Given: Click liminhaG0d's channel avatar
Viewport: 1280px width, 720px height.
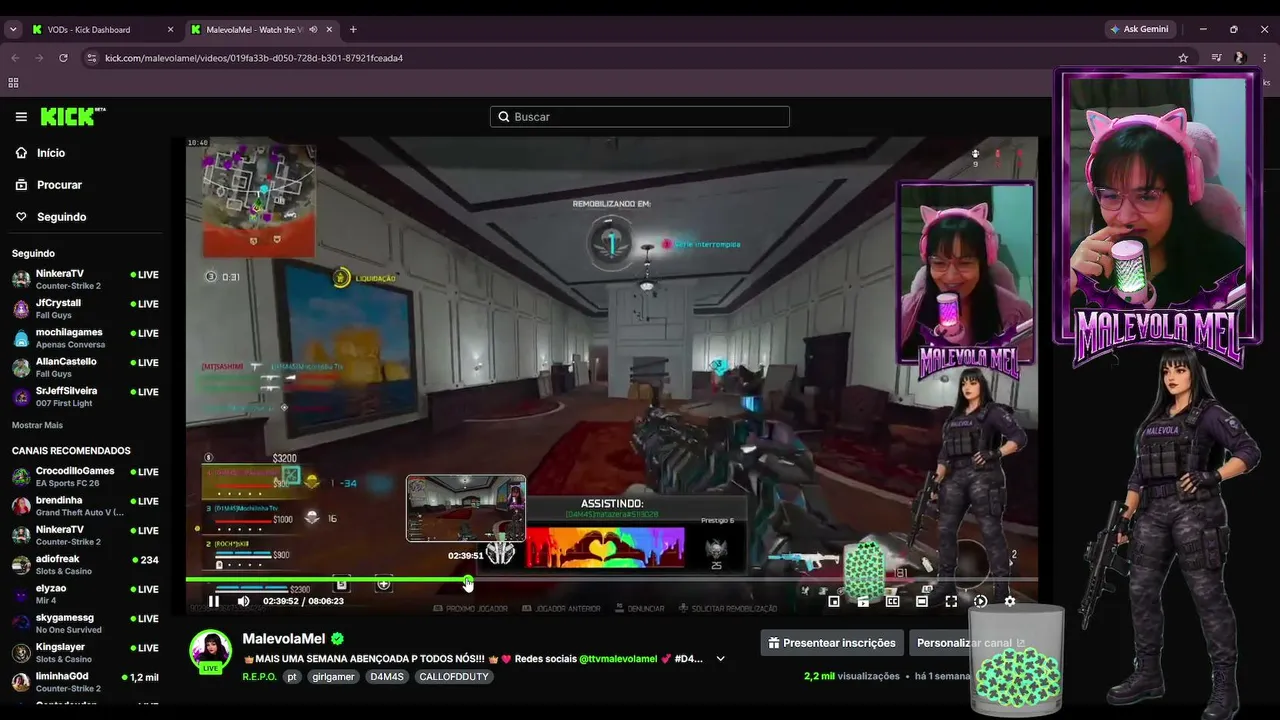Looking at the screenshot, I should click(x=21, y=682).
